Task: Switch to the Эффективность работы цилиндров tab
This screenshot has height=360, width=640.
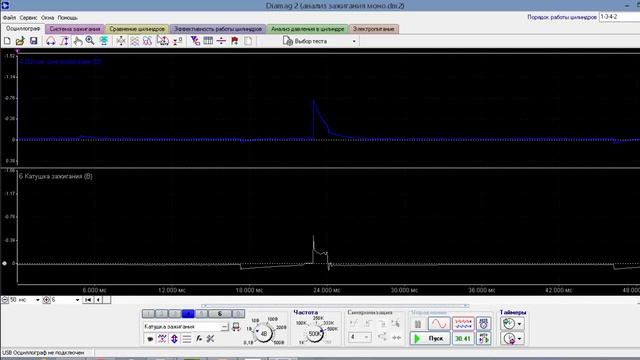Action: click(x=218, y=29)
